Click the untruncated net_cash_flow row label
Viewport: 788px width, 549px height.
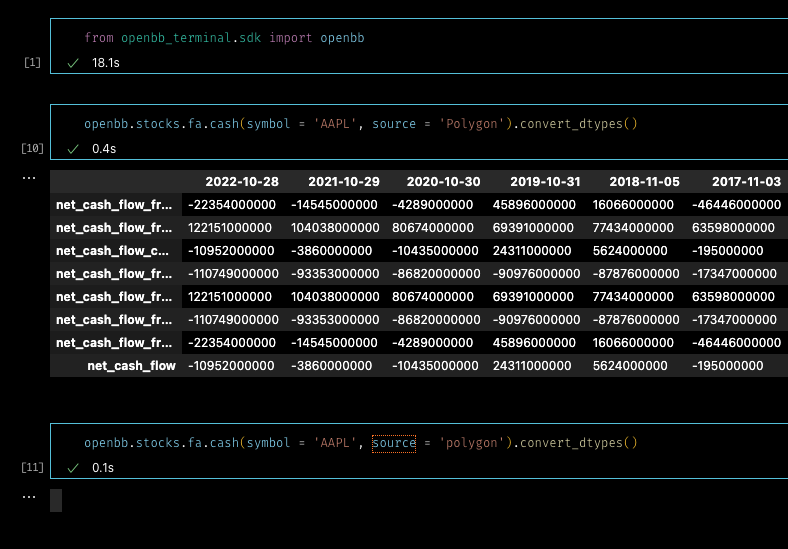click(x=132, y=365)
